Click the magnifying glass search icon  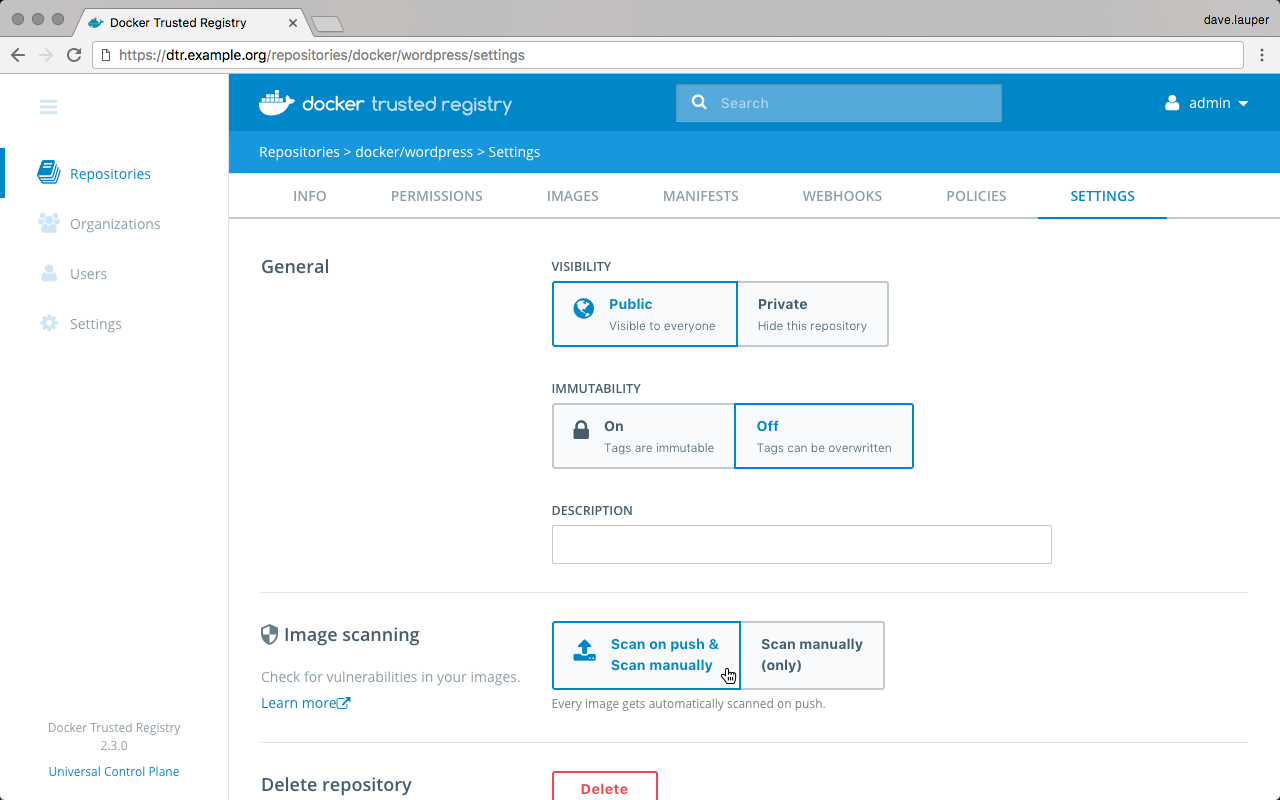tap(699, 102)
